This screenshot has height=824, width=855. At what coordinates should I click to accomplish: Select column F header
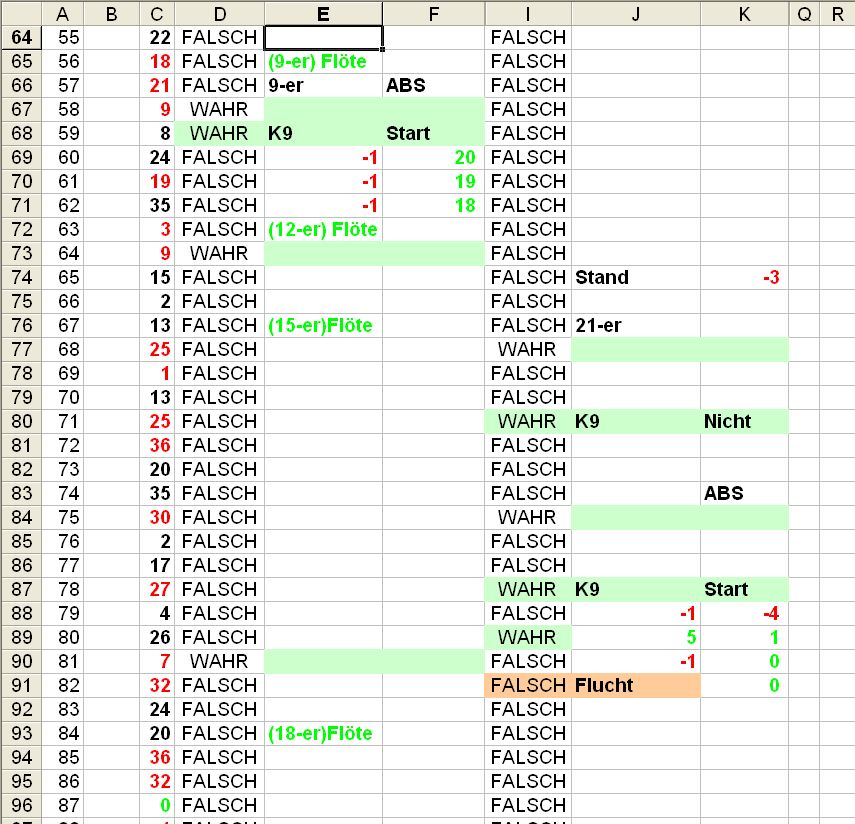click(433, 14)
